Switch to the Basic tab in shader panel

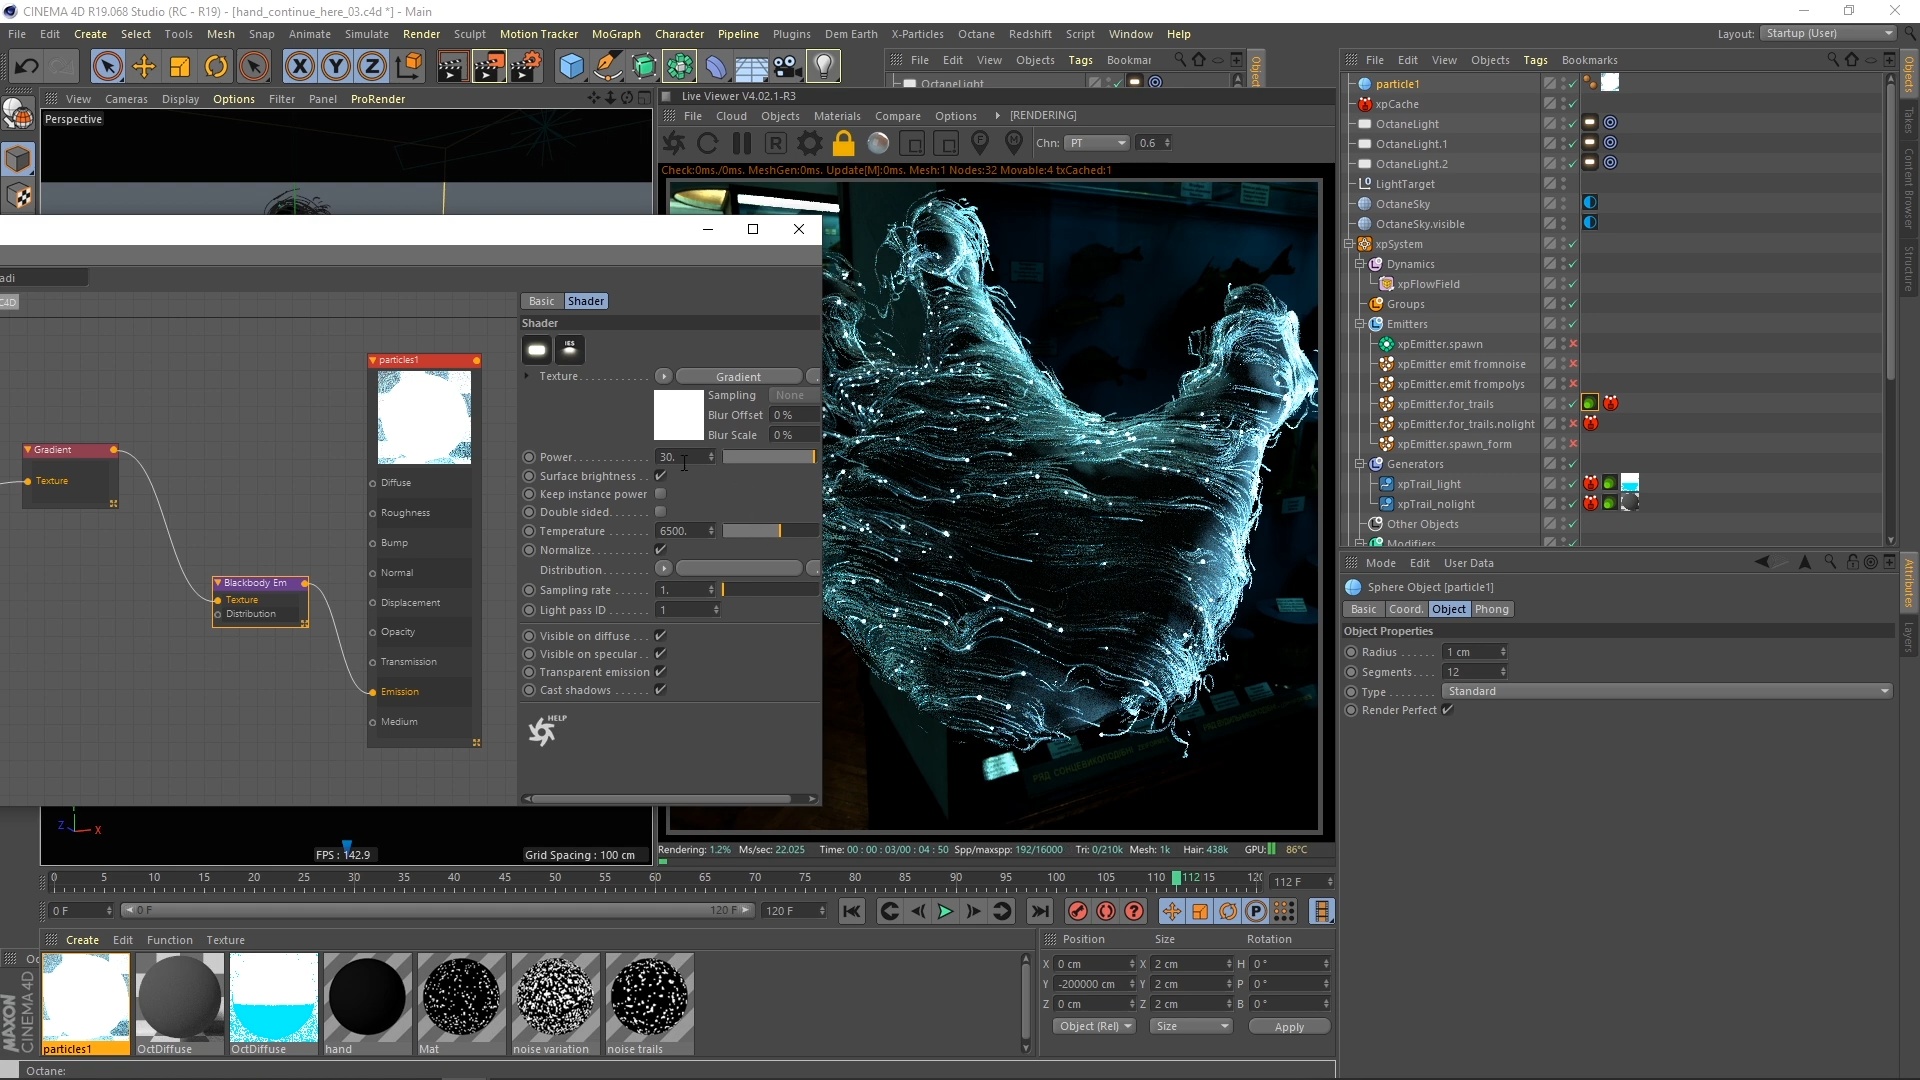point(541,301)
